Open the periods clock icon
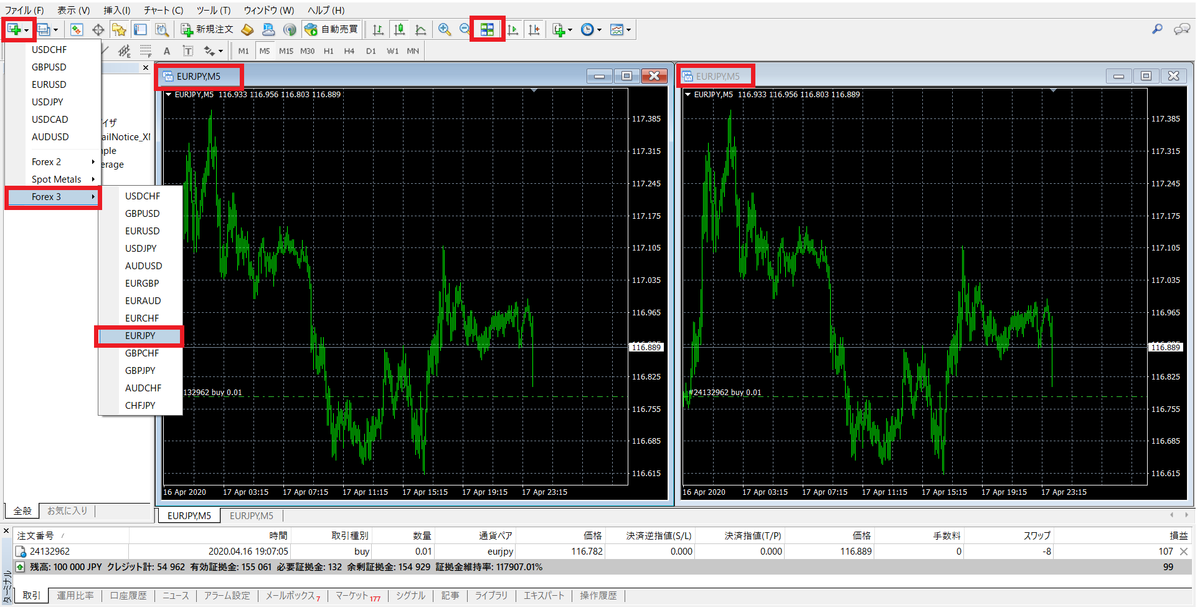Viewport: 1200px width, 607px height. pyautogui.click(x=587, y=29)
